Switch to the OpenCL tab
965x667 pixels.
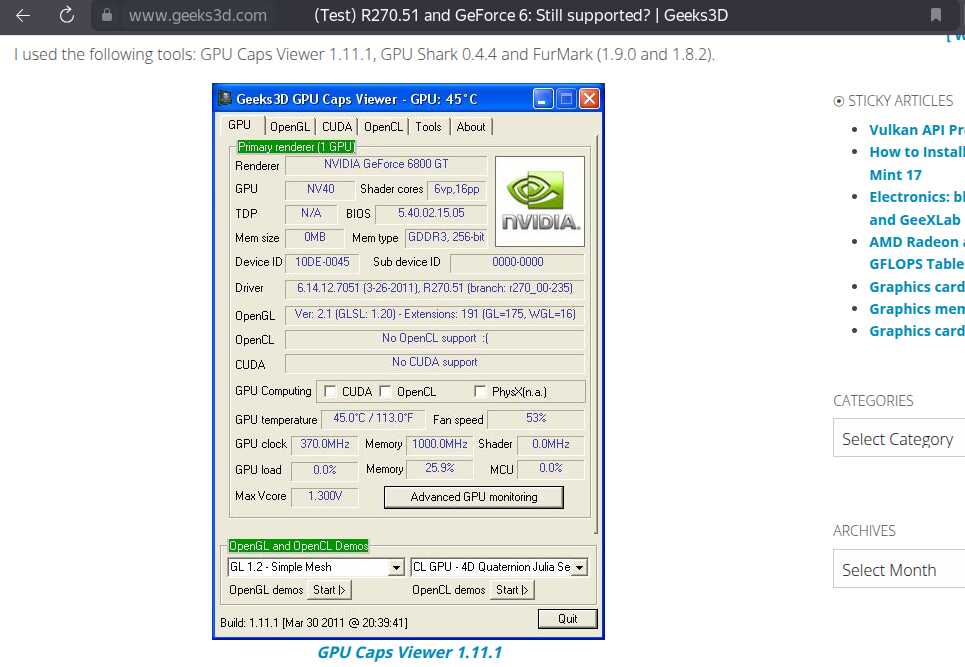(383, 127)
